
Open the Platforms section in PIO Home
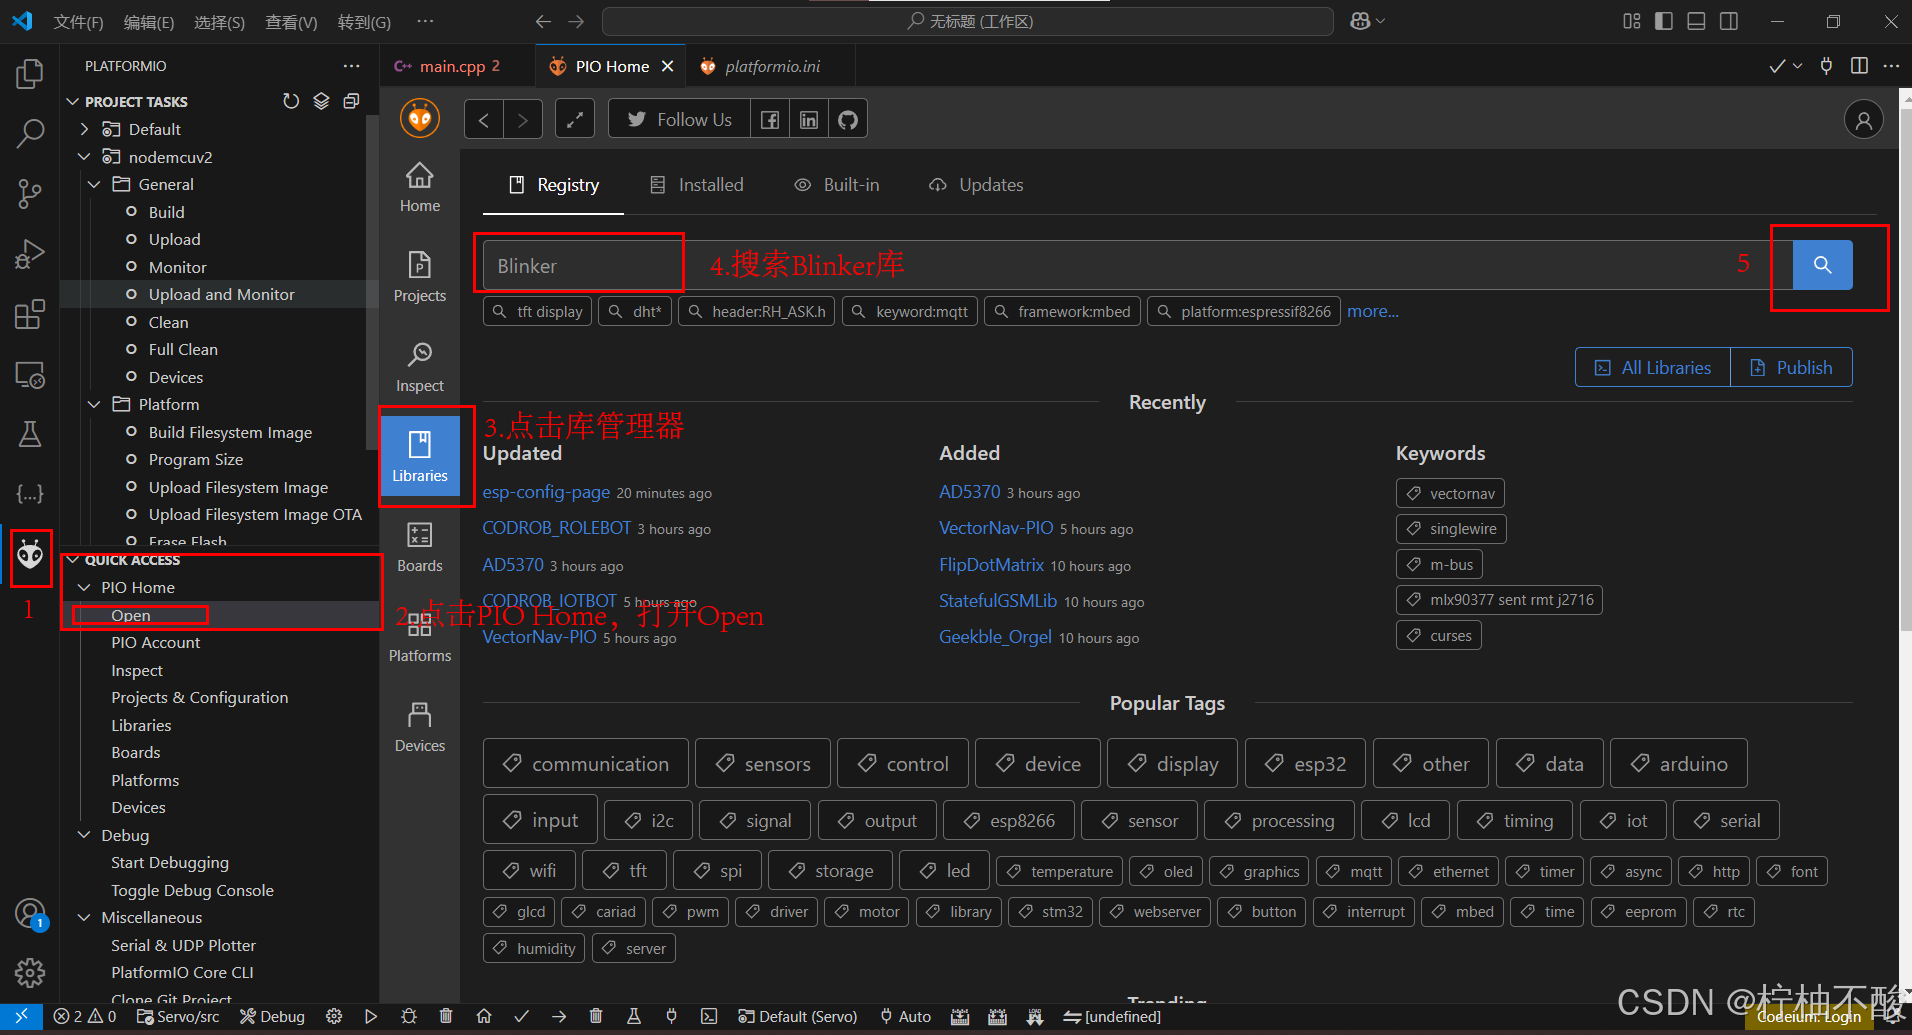(x=420, y=637)
